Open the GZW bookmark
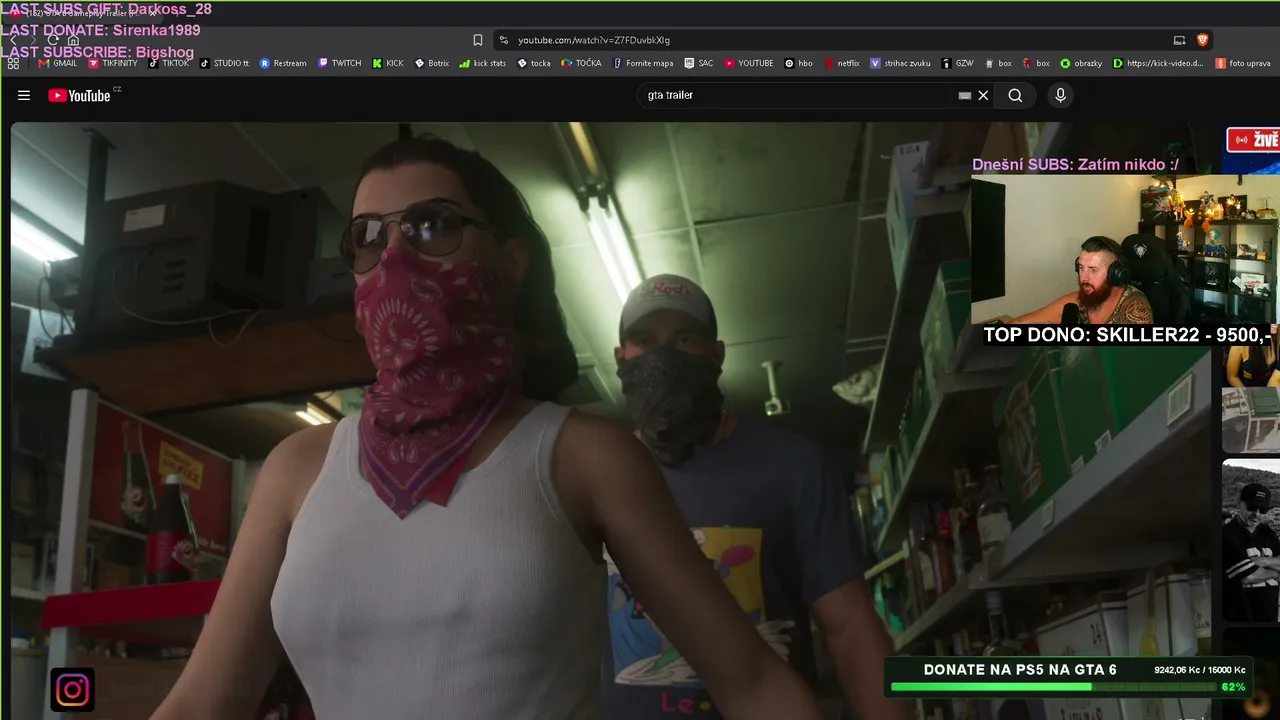The width and height of the screenshot is (1280, 720). [x=957, y=63]
